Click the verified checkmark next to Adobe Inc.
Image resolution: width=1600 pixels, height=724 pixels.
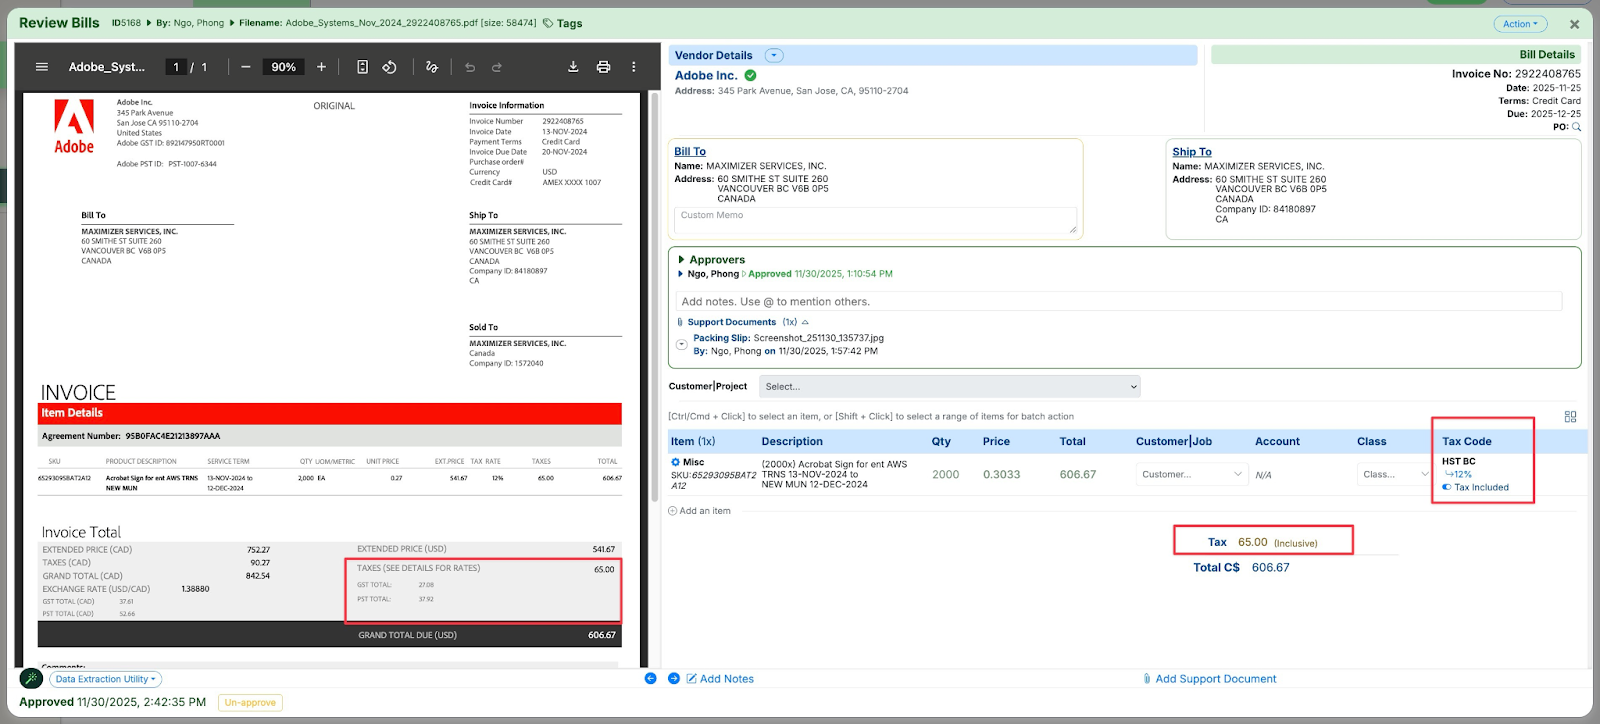click(x=750, y=75)
